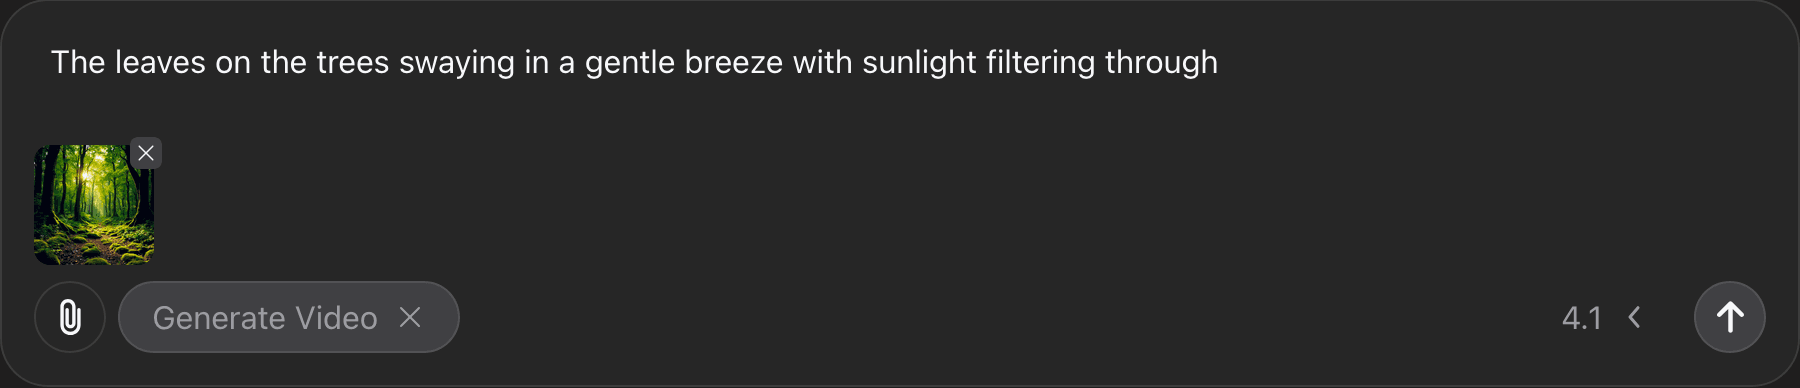Screen dimensions: 1800x388
Task: Open the forest path image thumbnail
Action: coord(94,205)
